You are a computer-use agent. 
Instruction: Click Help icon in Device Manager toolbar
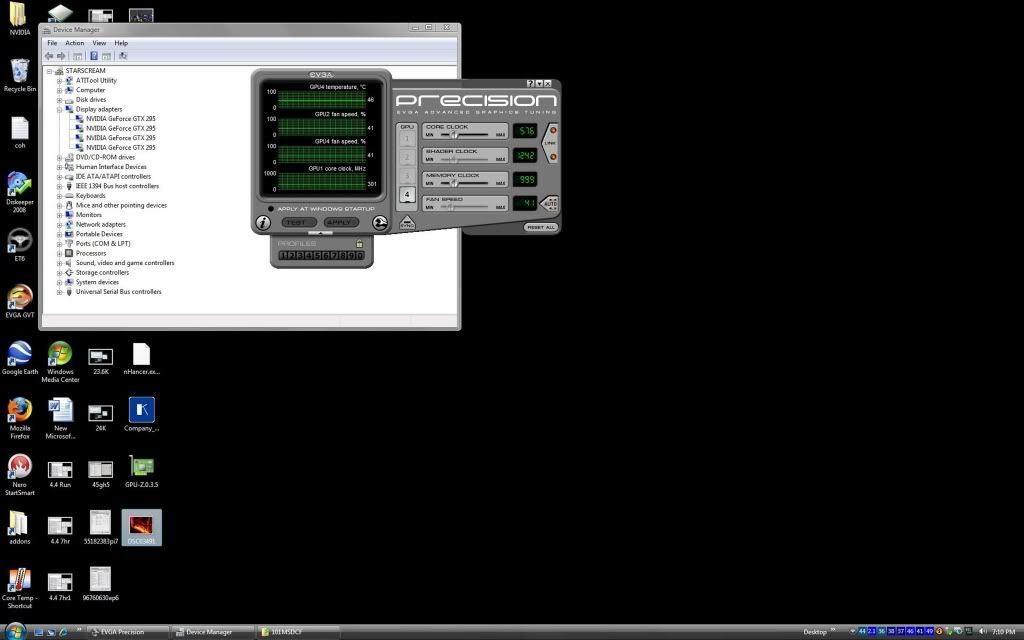tap(93, 56)
